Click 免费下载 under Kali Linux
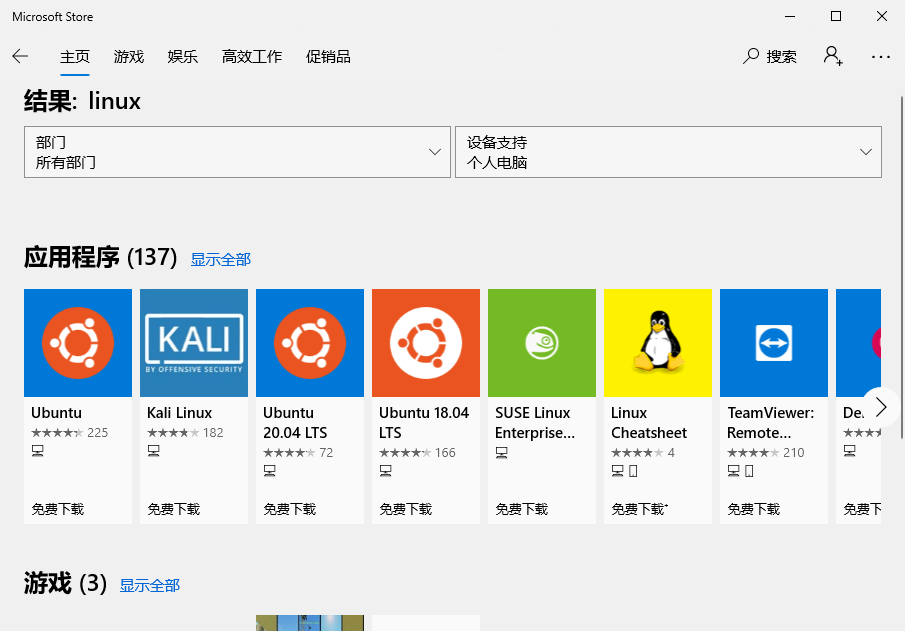Viewport: 905px width, 631px height. [x=174, y=509]
